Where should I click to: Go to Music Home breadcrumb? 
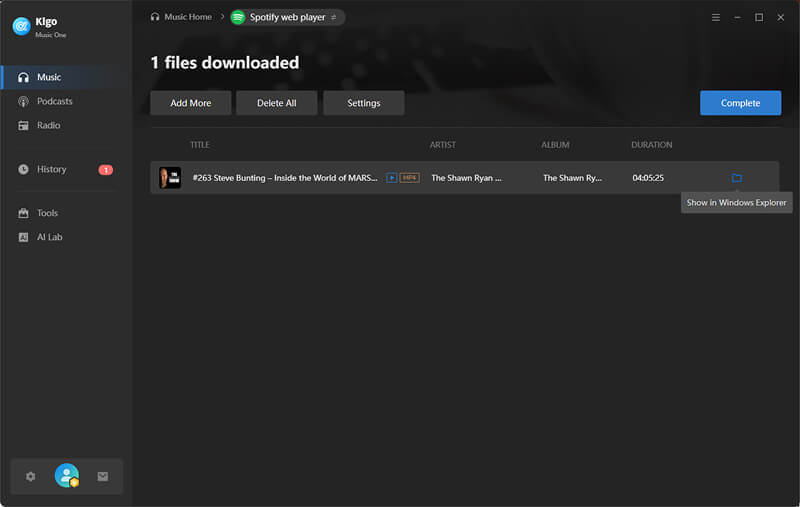(181, 17)
